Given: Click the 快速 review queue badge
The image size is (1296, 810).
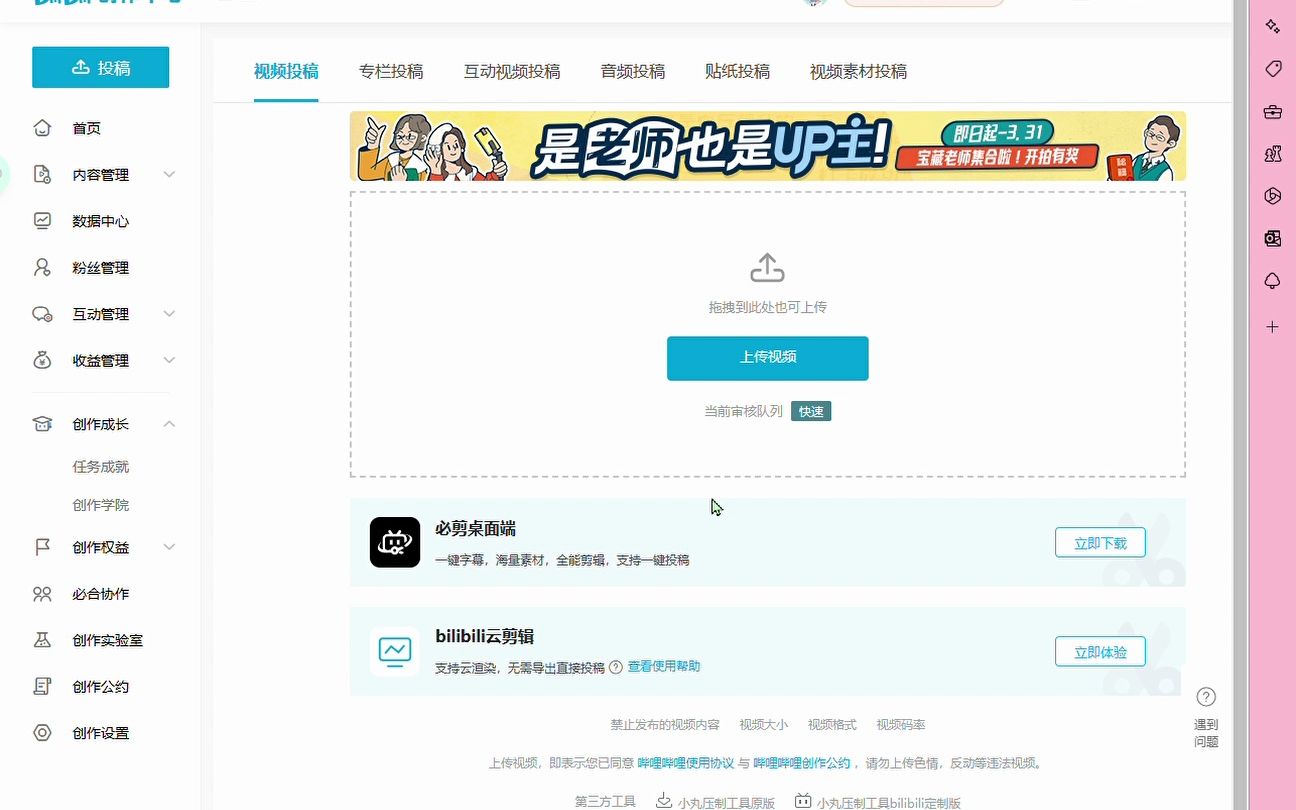Looking at the screenshot, I should tap(811, 411).
